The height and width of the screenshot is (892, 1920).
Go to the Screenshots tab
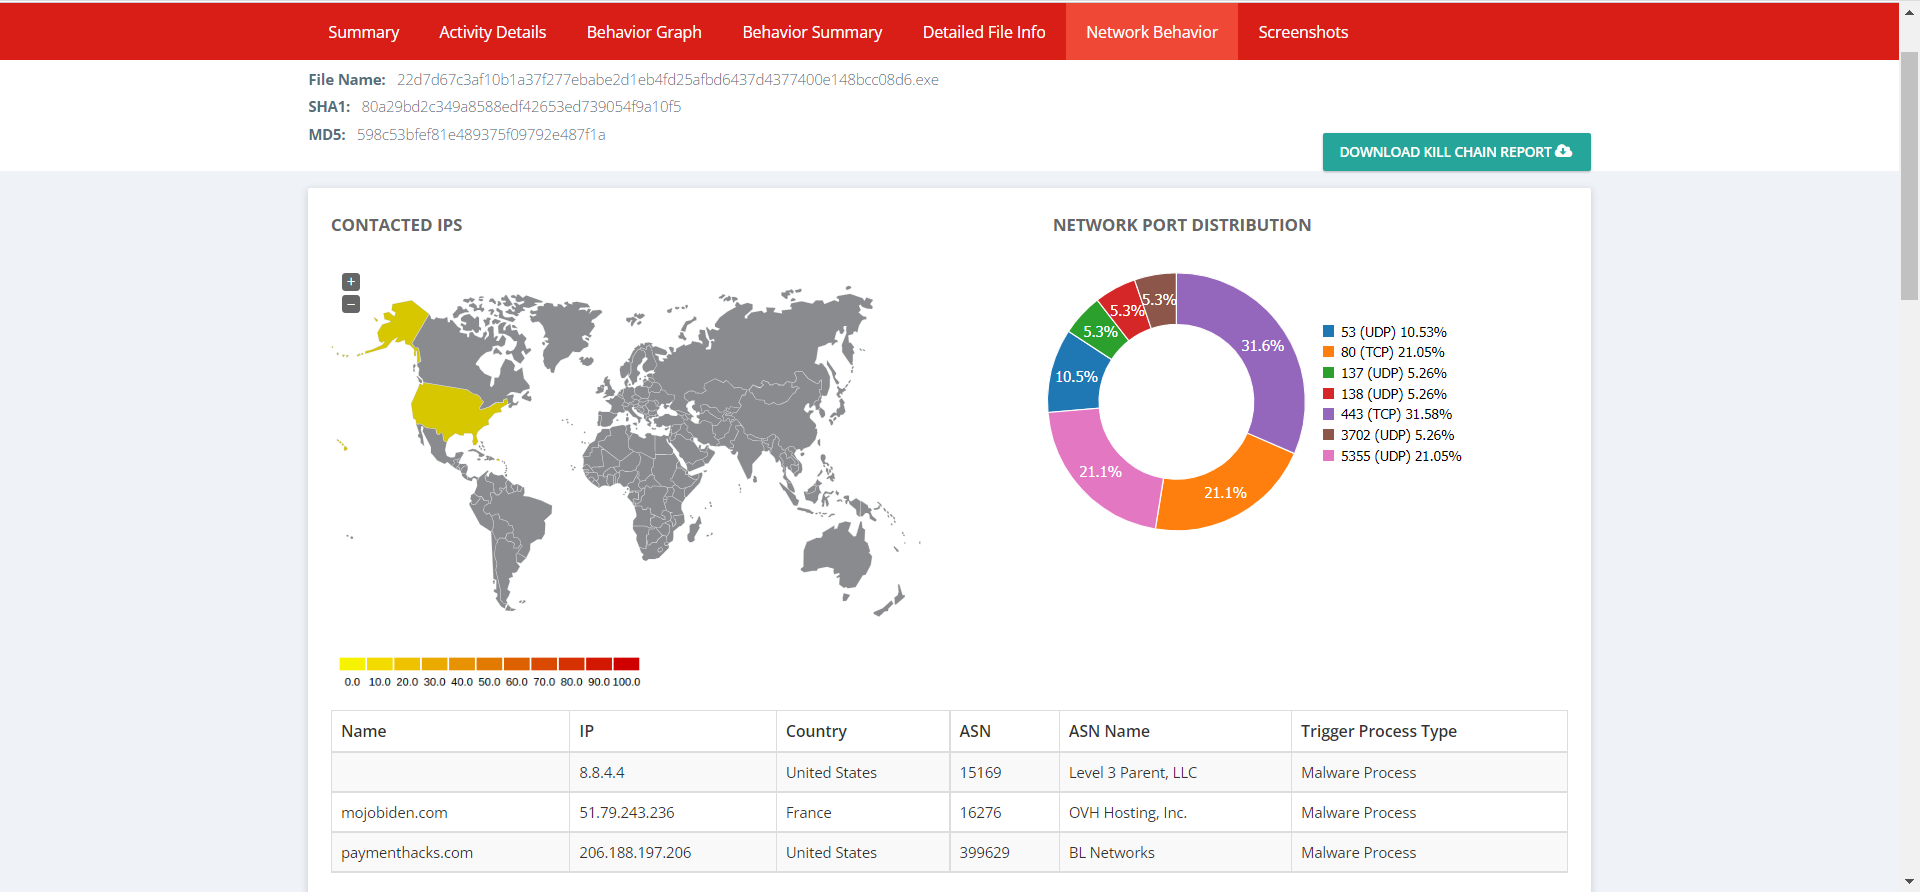1302,32
